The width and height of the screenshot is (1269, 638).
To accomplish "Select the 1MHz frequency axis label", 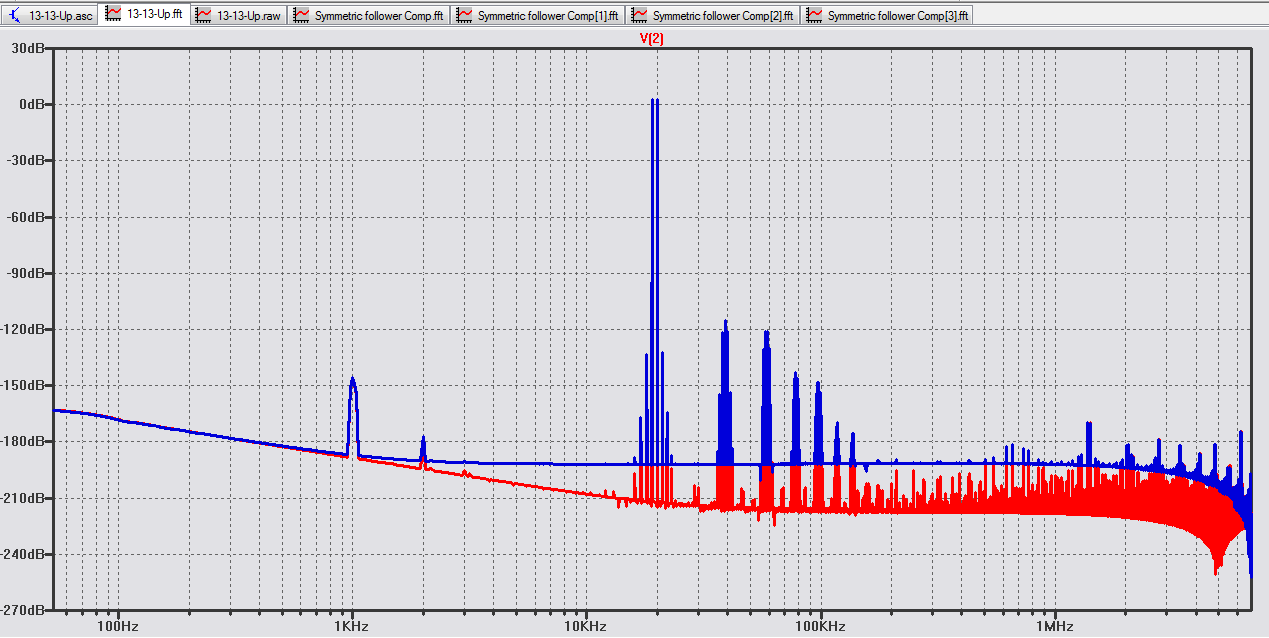I will 1054,626.
